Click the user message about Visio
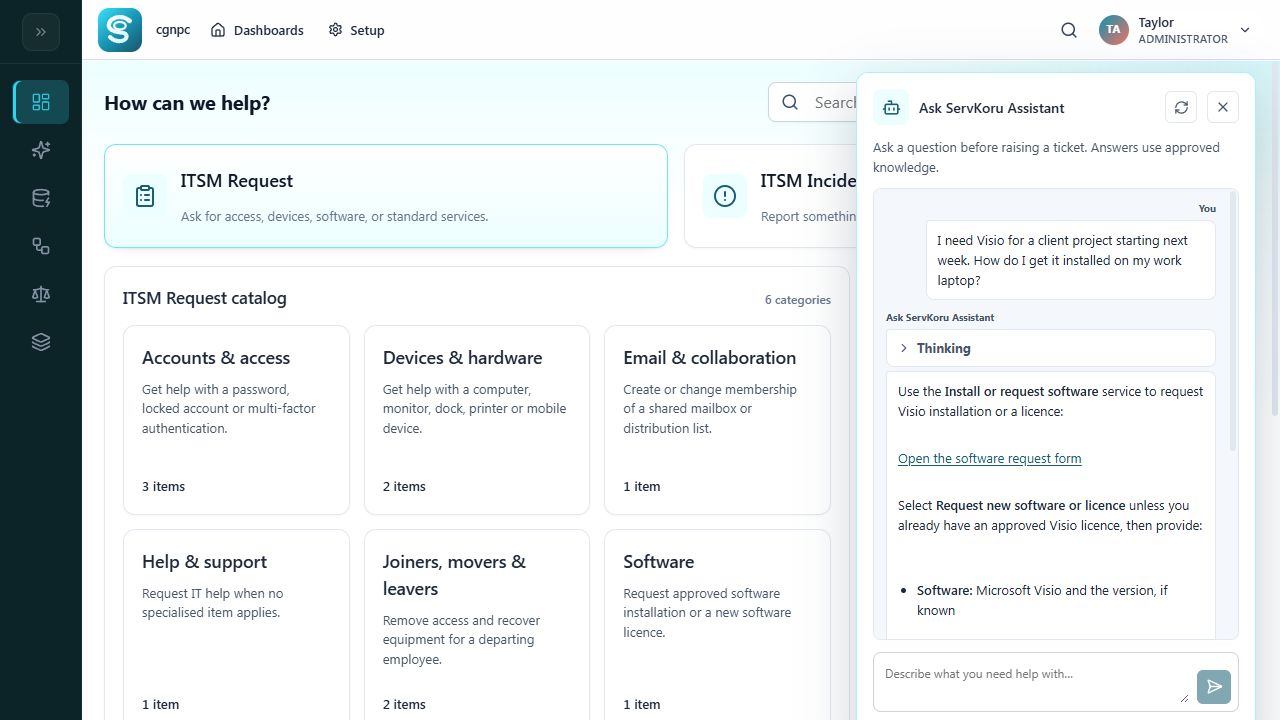 click(1070, 260)
